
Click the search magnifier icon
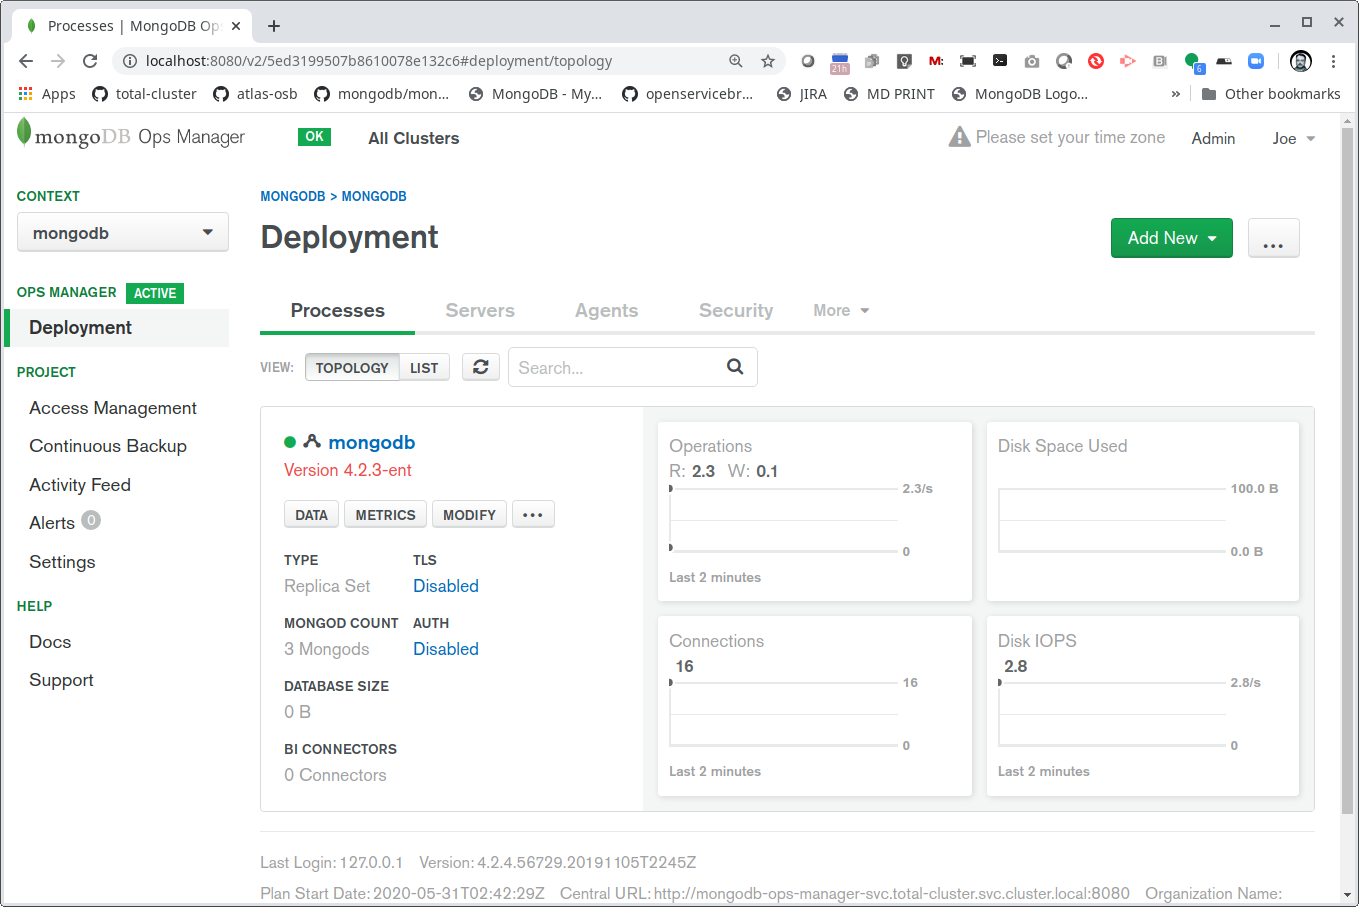[x=735, y=367]
